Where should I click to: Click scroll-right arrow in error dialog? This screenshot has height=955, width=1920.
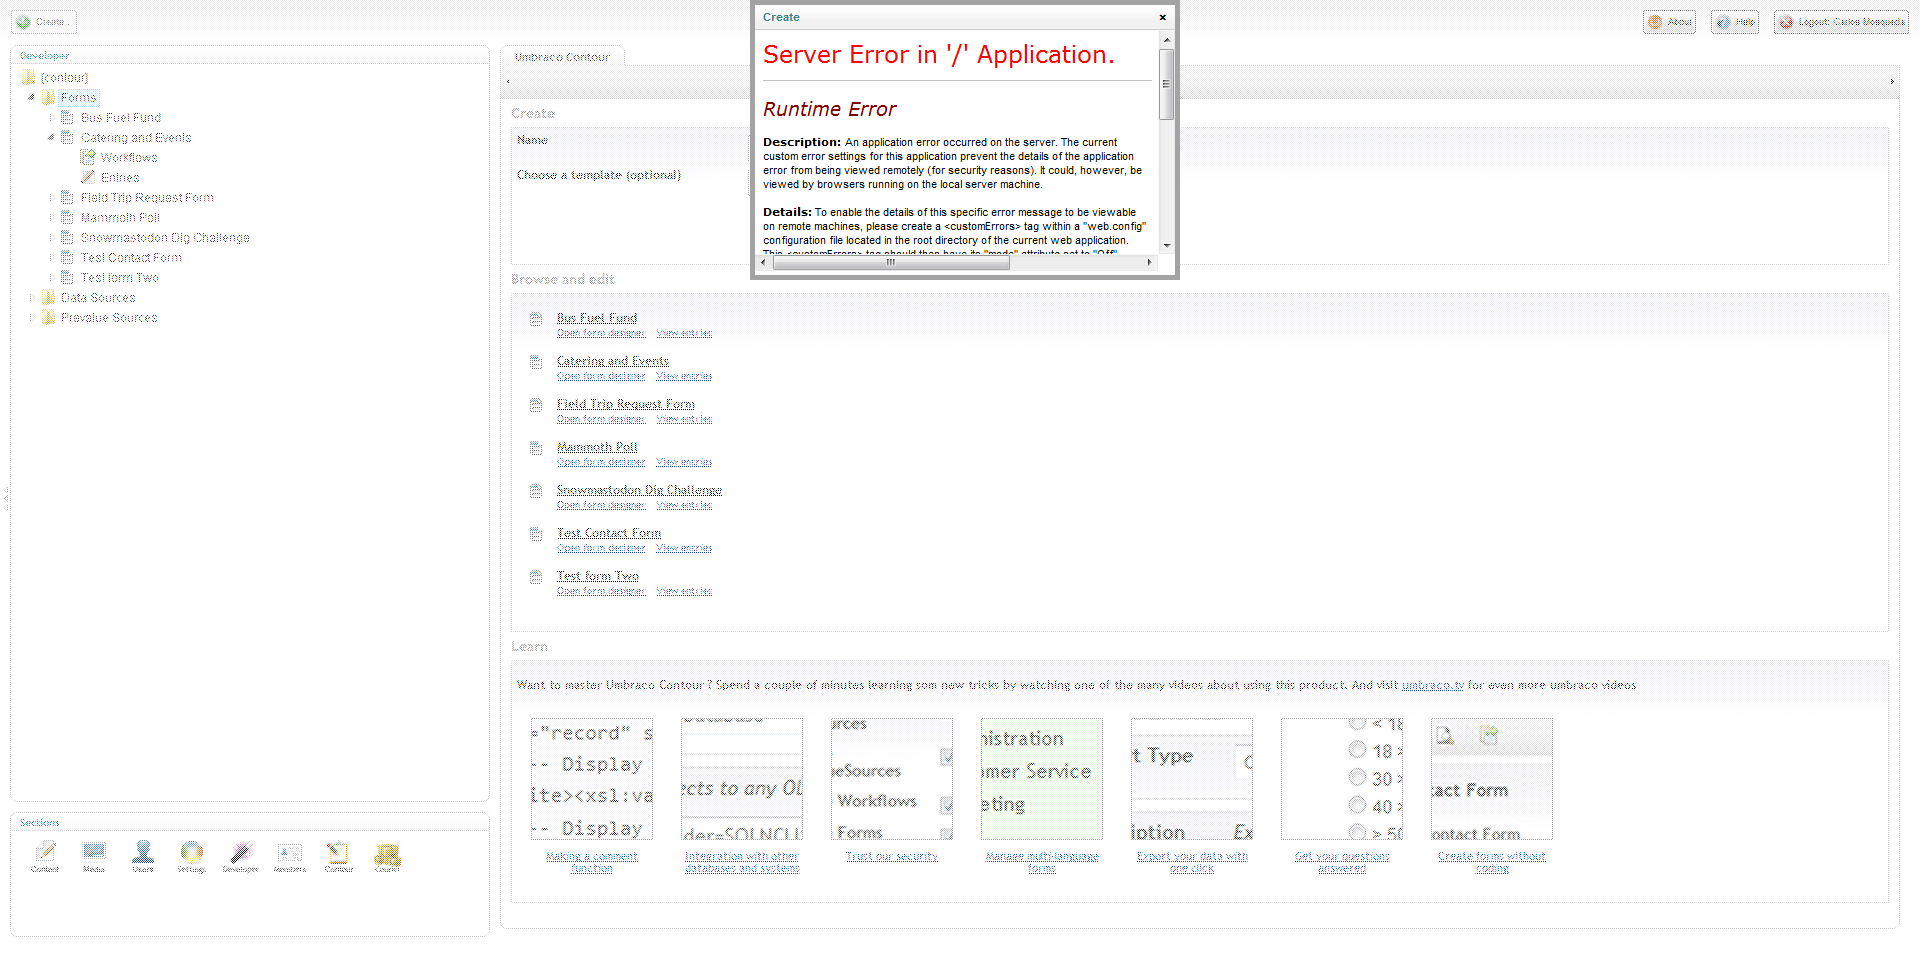pyautogui.click(x=1150, y=262)
